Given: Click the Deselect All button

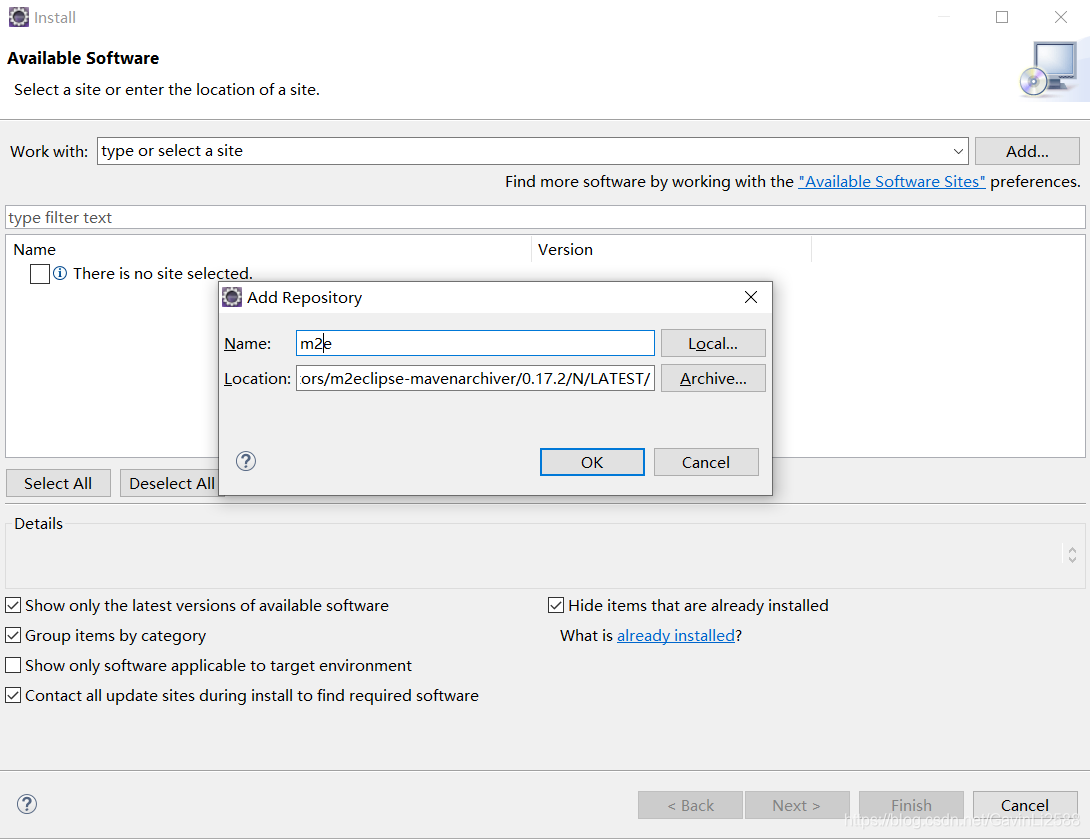Looking at the screenshot, I should click(171, 483).
